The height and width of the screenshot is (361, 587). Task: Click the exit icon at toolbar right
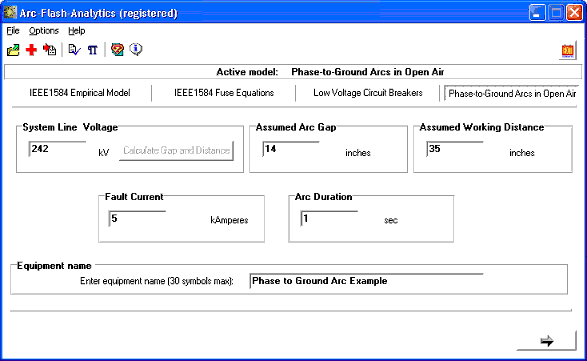[567, 51]
